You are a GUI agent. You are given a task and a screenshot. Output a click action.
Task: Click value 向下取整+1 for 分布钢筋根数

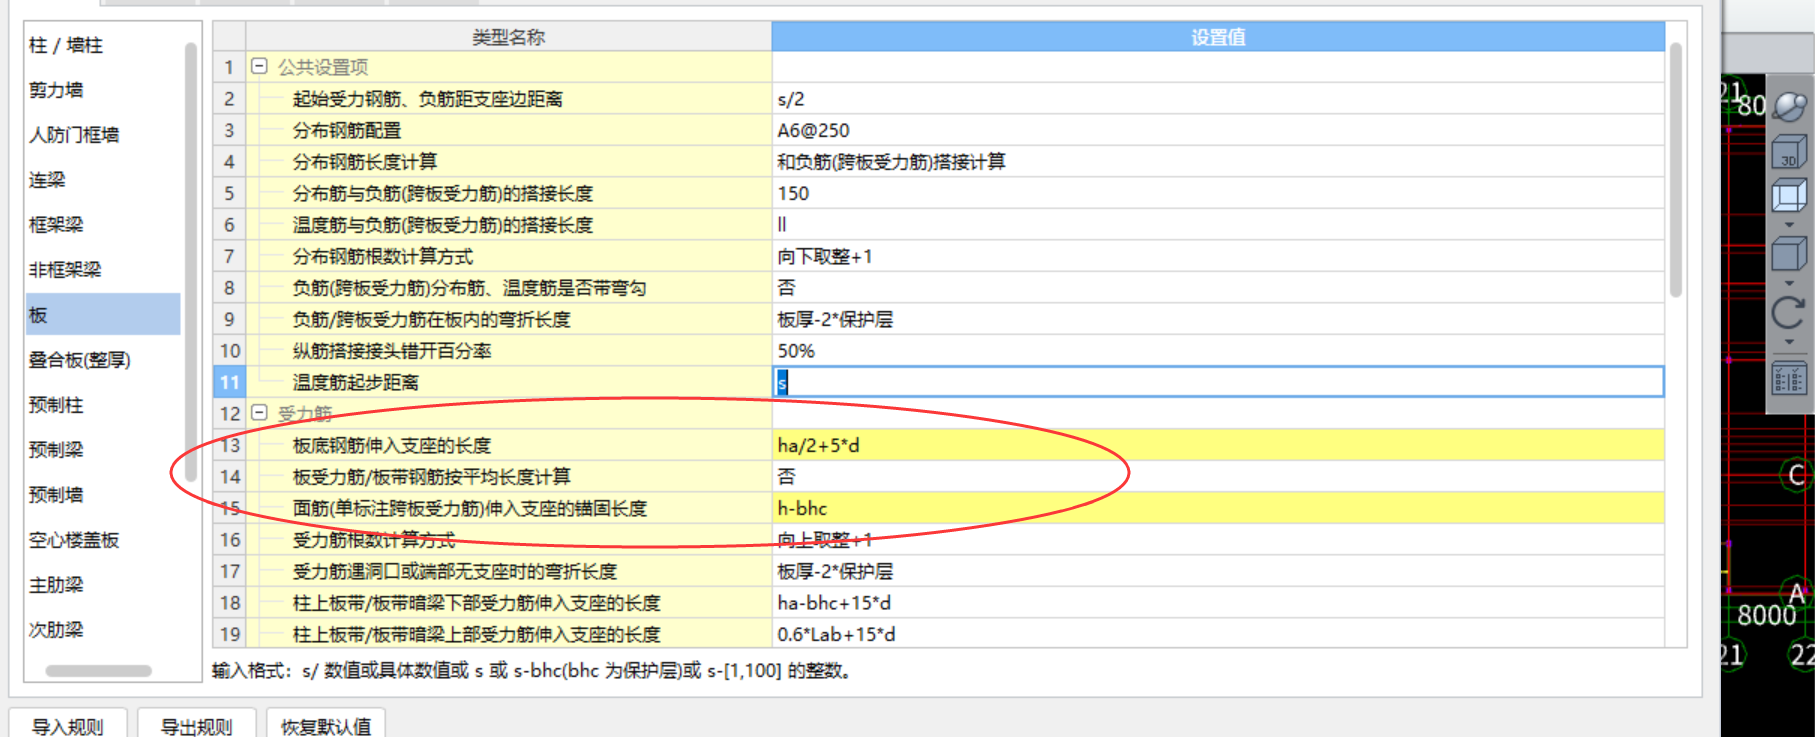tap(825, 256)
